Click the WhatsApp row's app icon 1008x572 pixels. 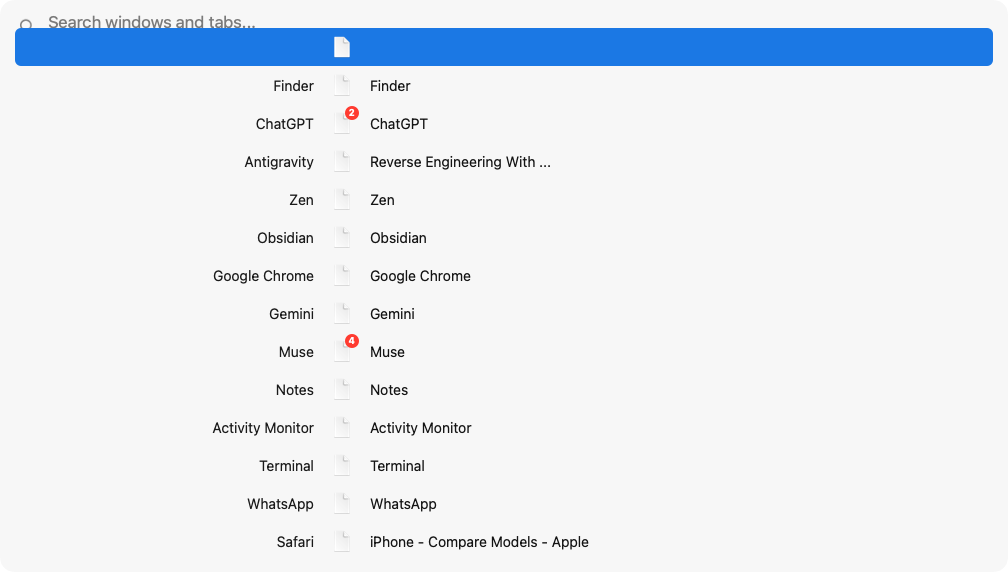click(342, 503)
